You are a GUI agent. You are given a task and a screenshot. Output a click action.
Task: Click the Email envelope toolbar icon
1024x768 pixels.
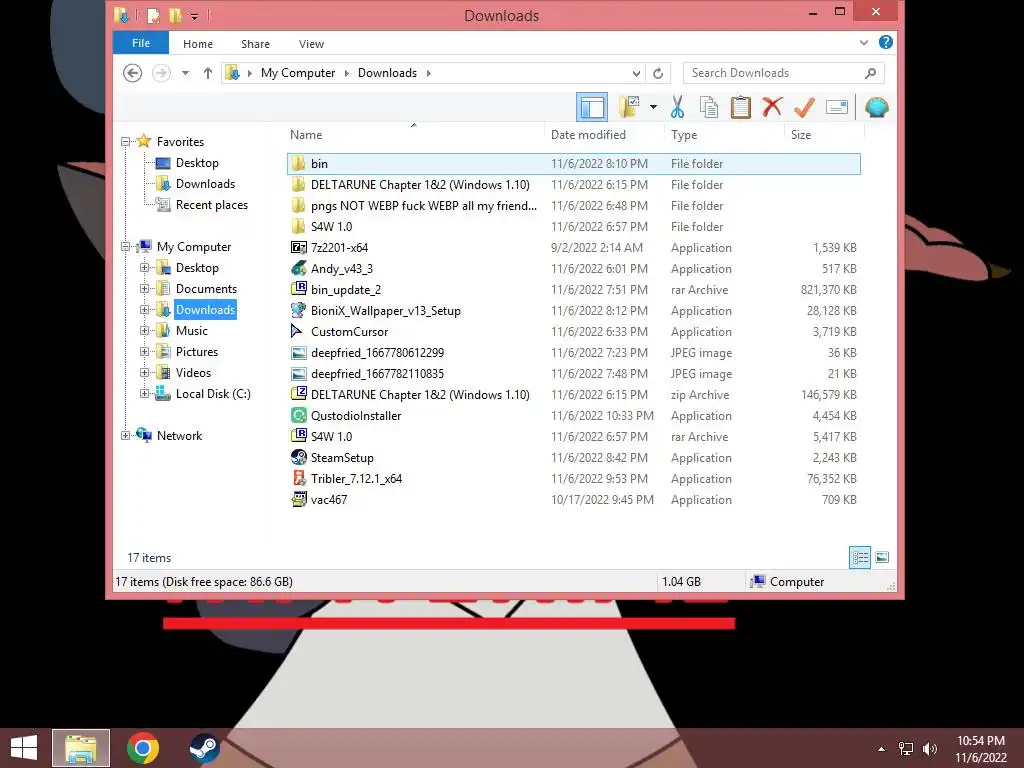pyautogui.click(x=837, y=107)
